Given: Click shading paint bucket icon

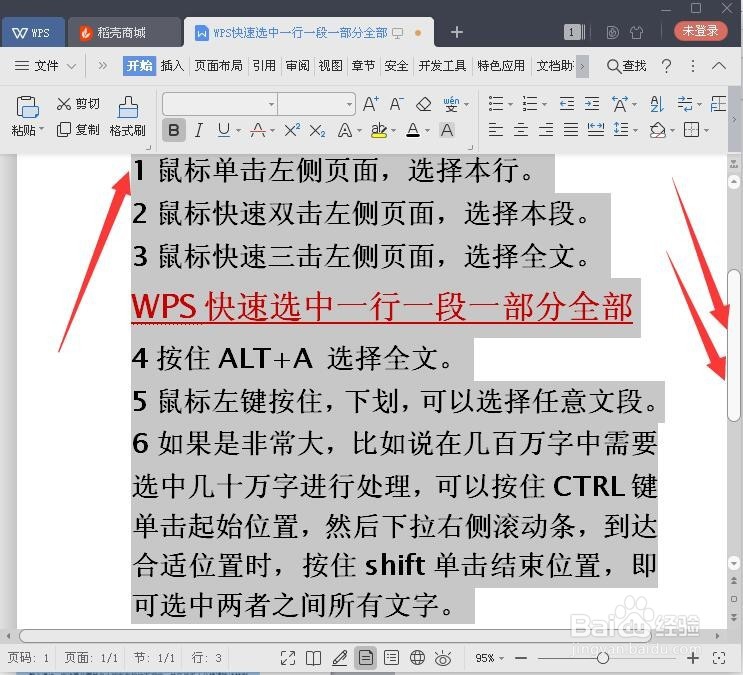Looking at the screenshot, I should 658,130.
